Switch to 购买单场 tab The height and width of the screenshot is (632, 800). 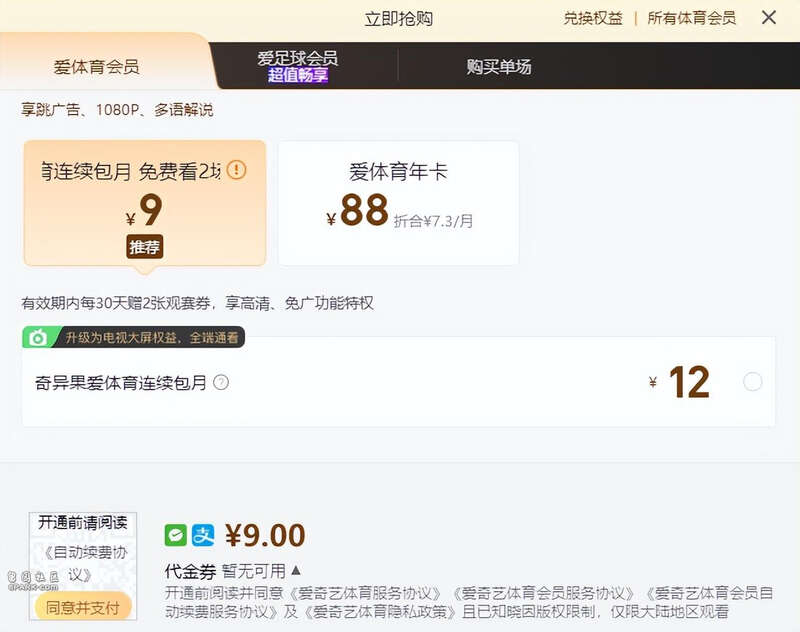click(498, 66)
